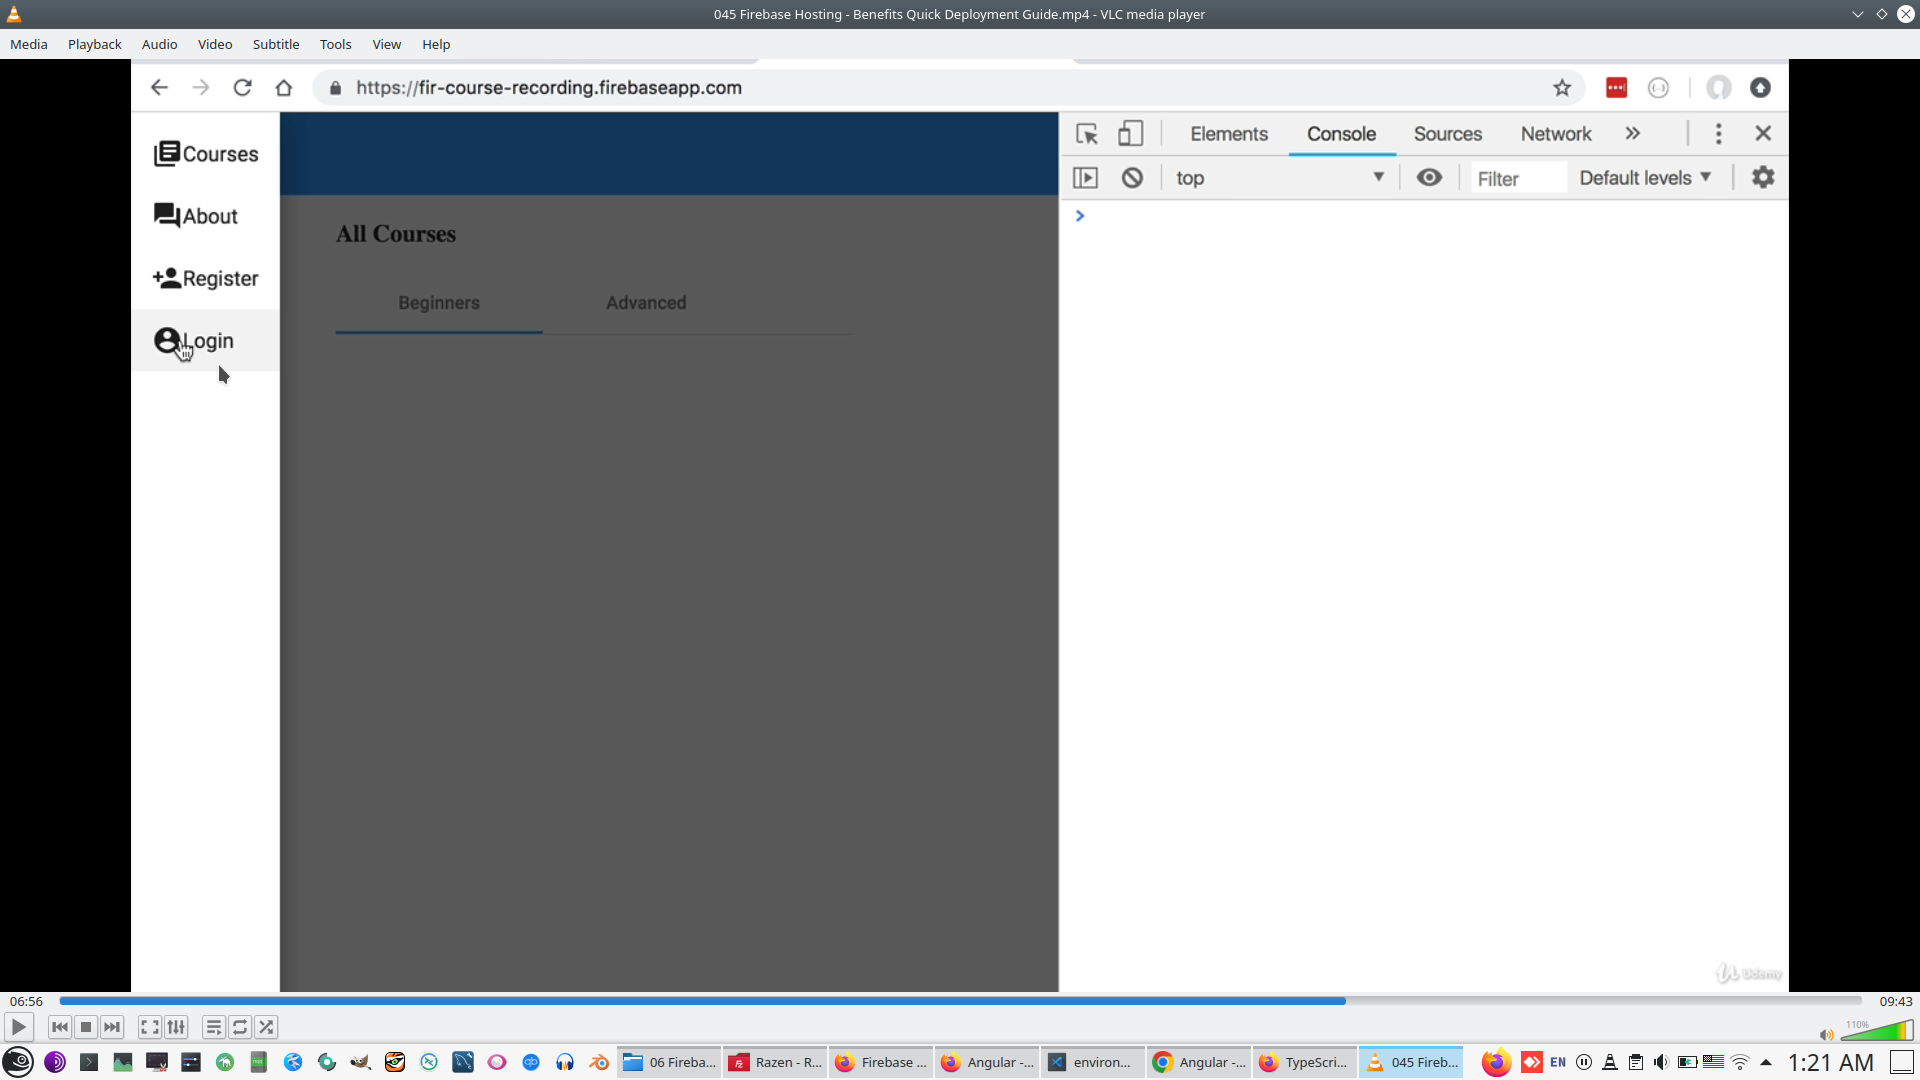The height and width of the screenshot is (1080, 1920).
Task: Click the speaker volume tray icon
Action: point(1661,1062)
